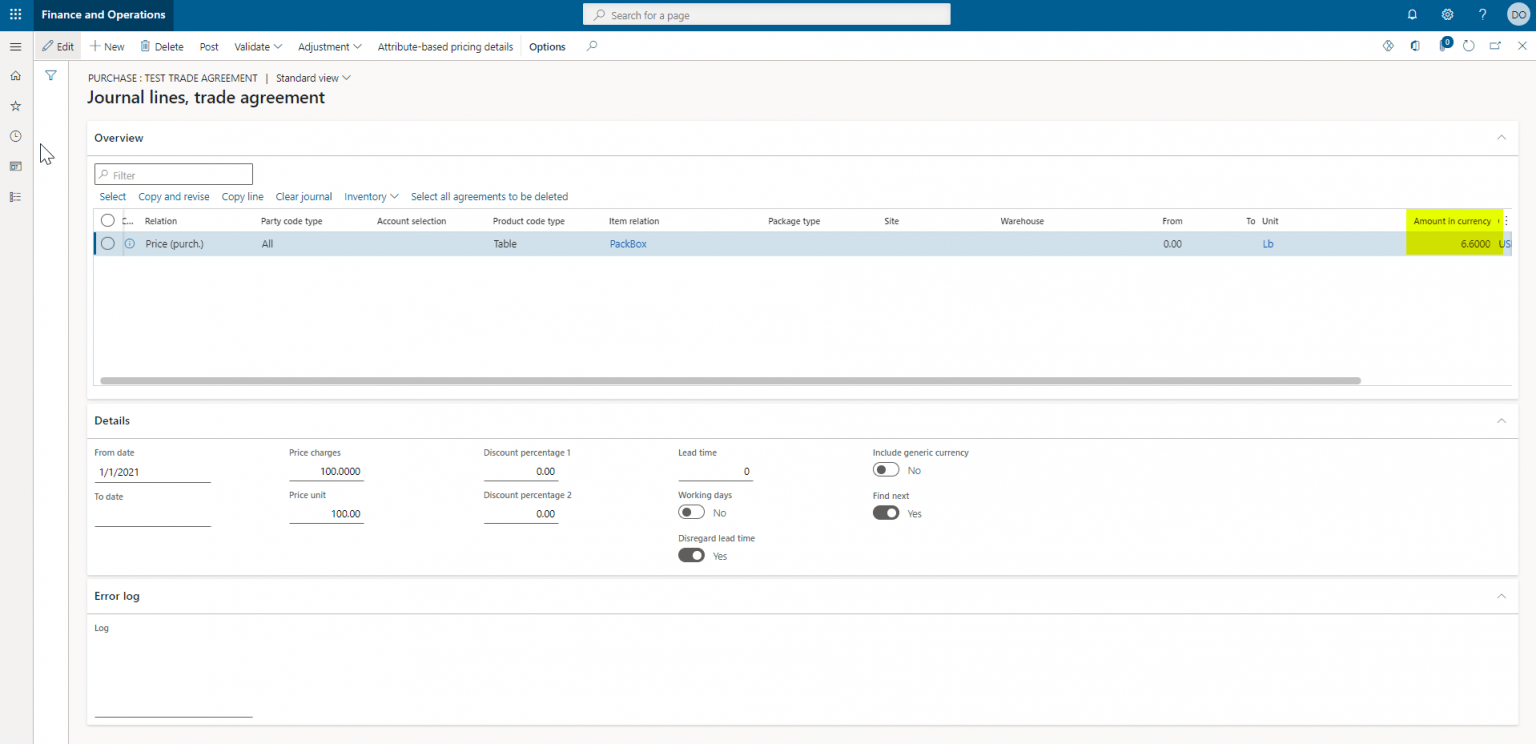Expand the Adjustment dropdown
The image size is (1536, 744).
pyautogui.click(x=329, y=46)
